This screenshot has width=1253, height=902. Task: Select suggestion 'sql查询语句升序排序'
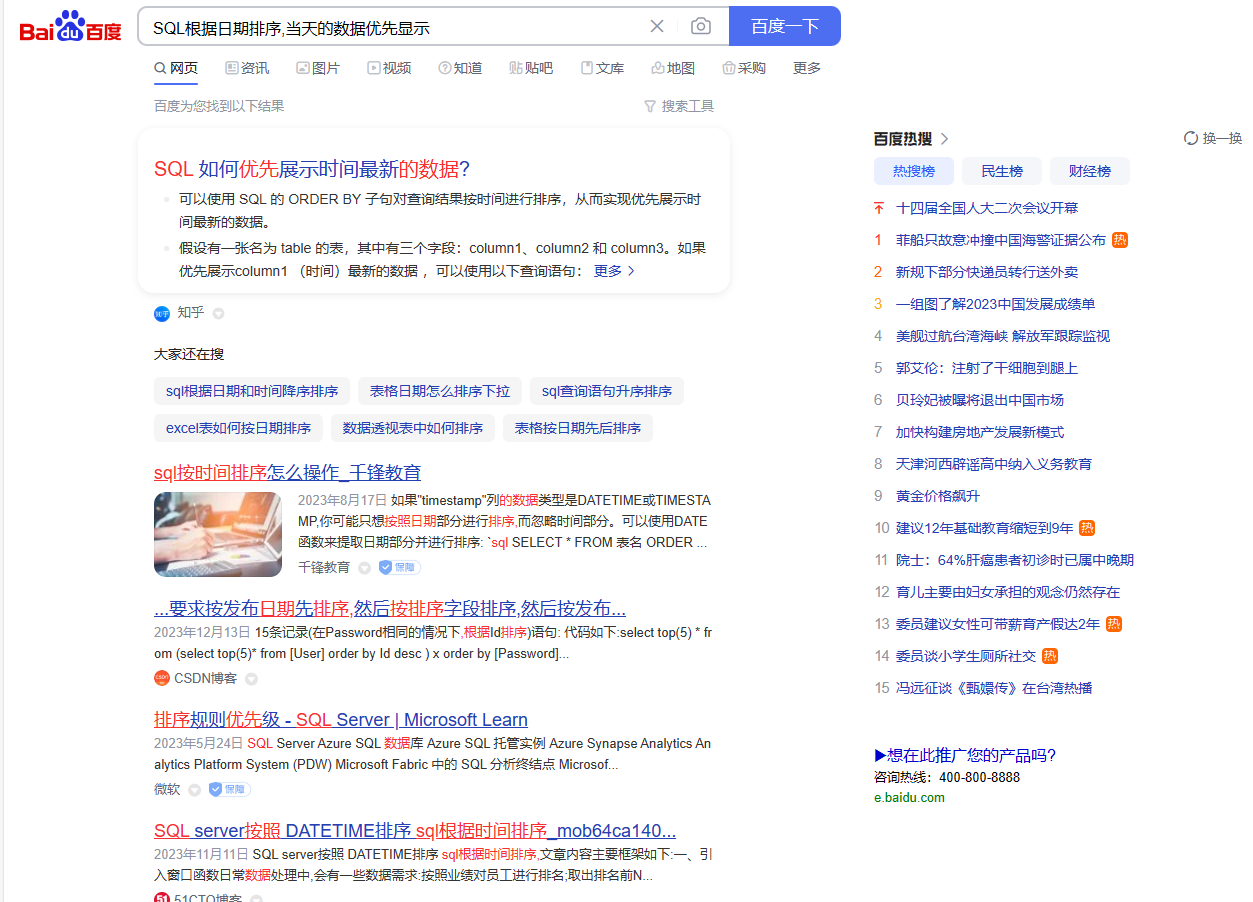point(607,391)
